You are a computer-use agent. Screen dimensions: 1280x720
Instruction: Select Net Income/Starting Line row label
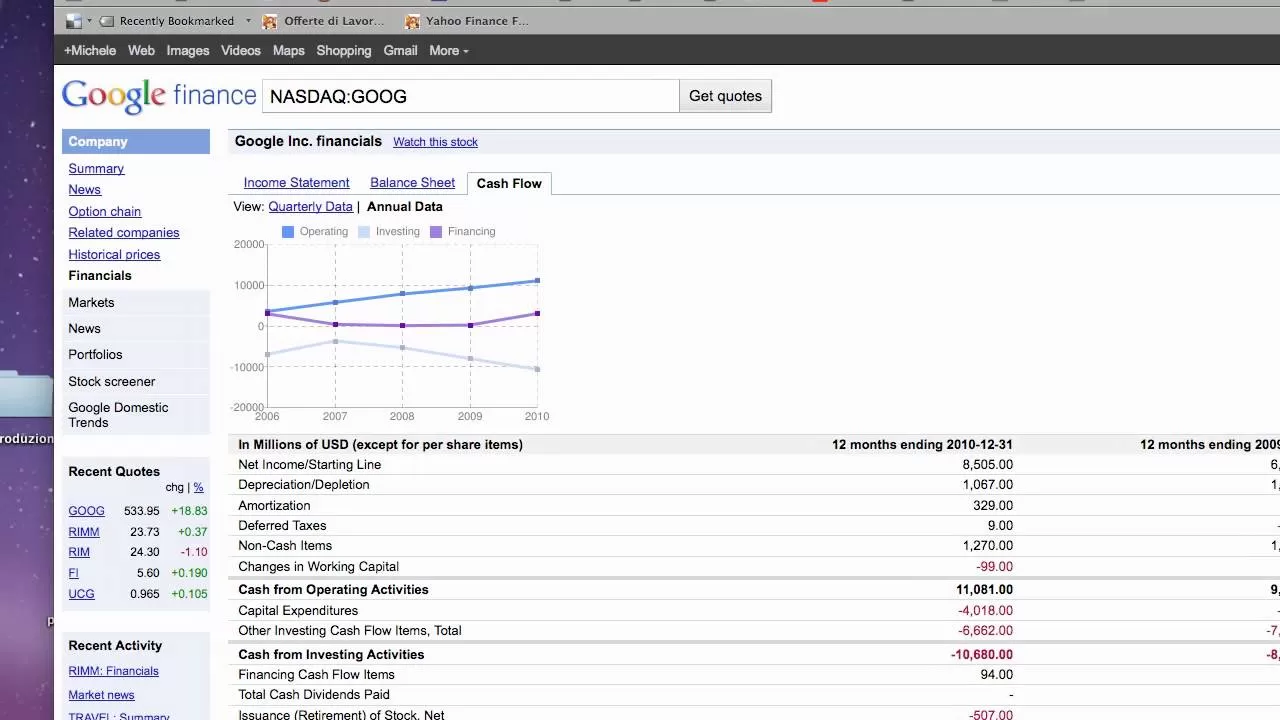(309, 464)
